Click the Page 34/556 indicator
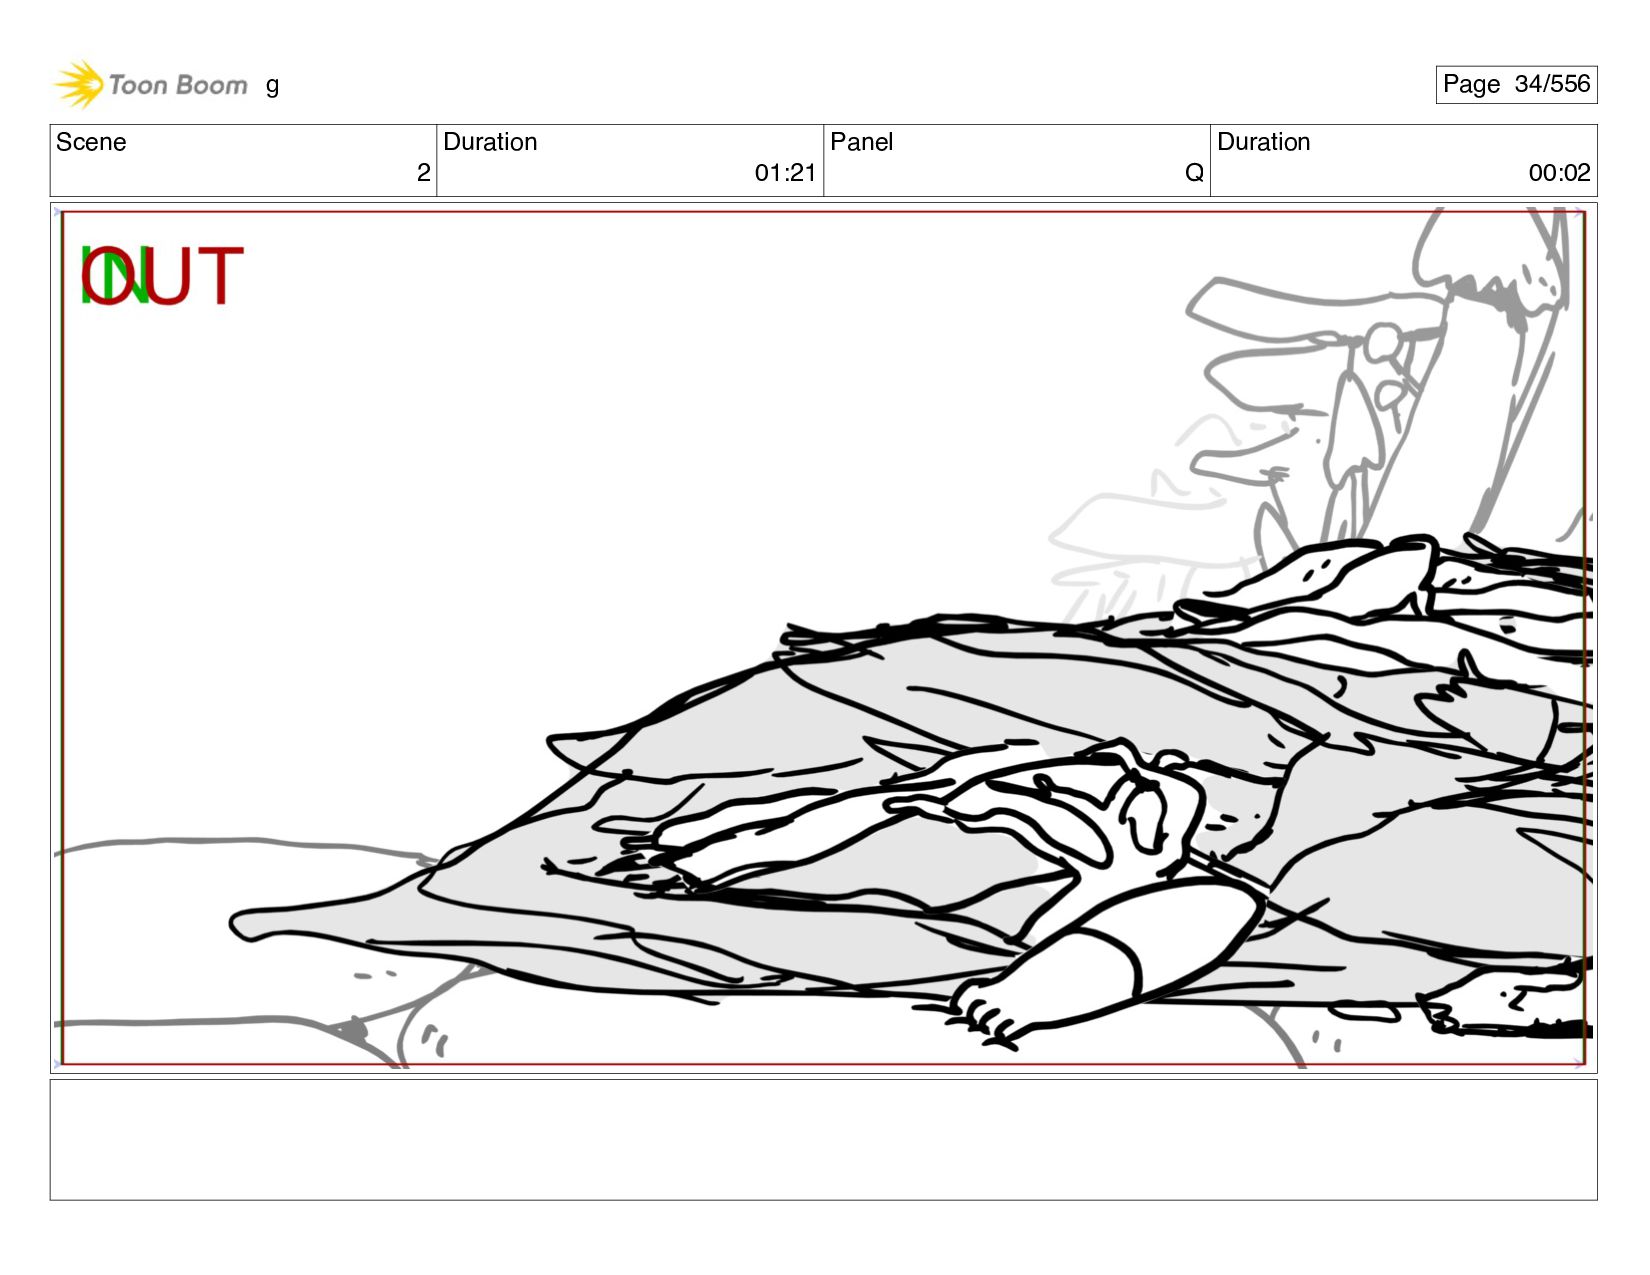This screenshot has height=1275, width=1650. (1516, 84)
